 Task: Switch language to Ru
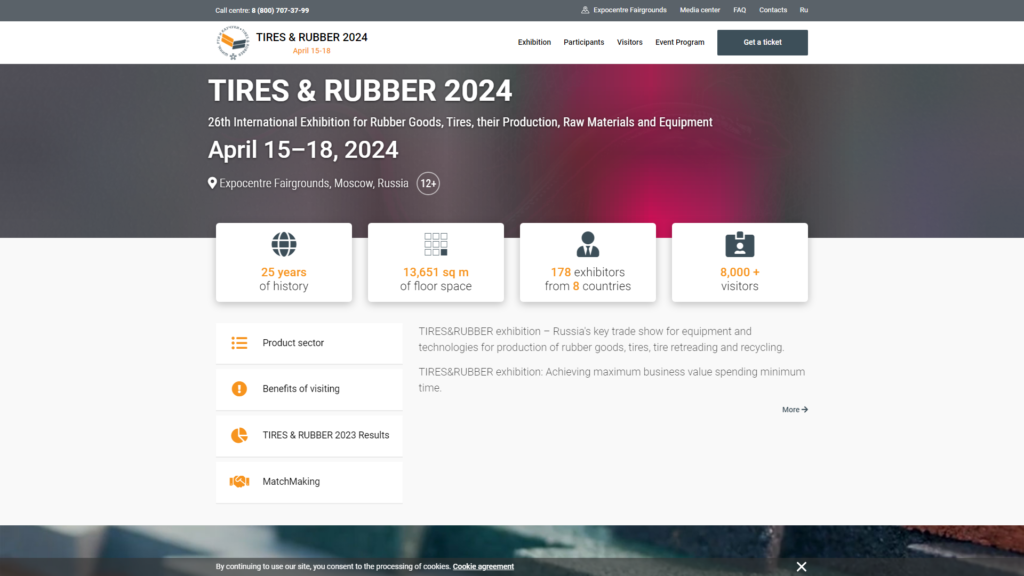pyautogui.click(x=804, y=10)
